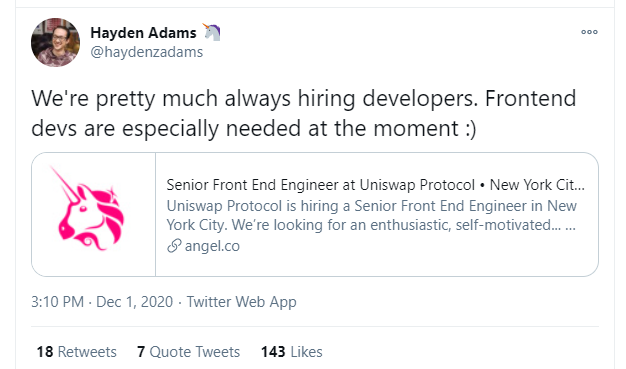This screenshot has width=626, height=369.
Task: Click the Twitter Web App source link
Action: point(242,302)
